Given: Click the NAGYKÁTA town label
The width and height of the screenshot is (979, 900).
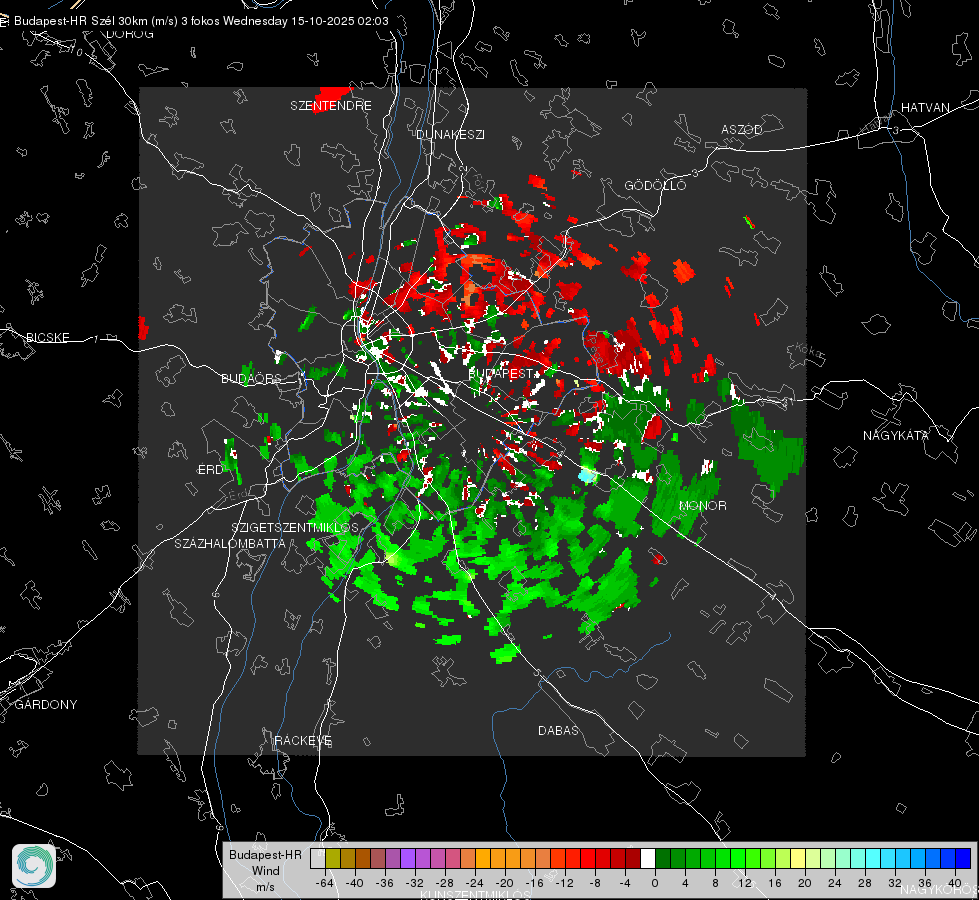Looking at the screenshot, I should [x=896, y=435].
